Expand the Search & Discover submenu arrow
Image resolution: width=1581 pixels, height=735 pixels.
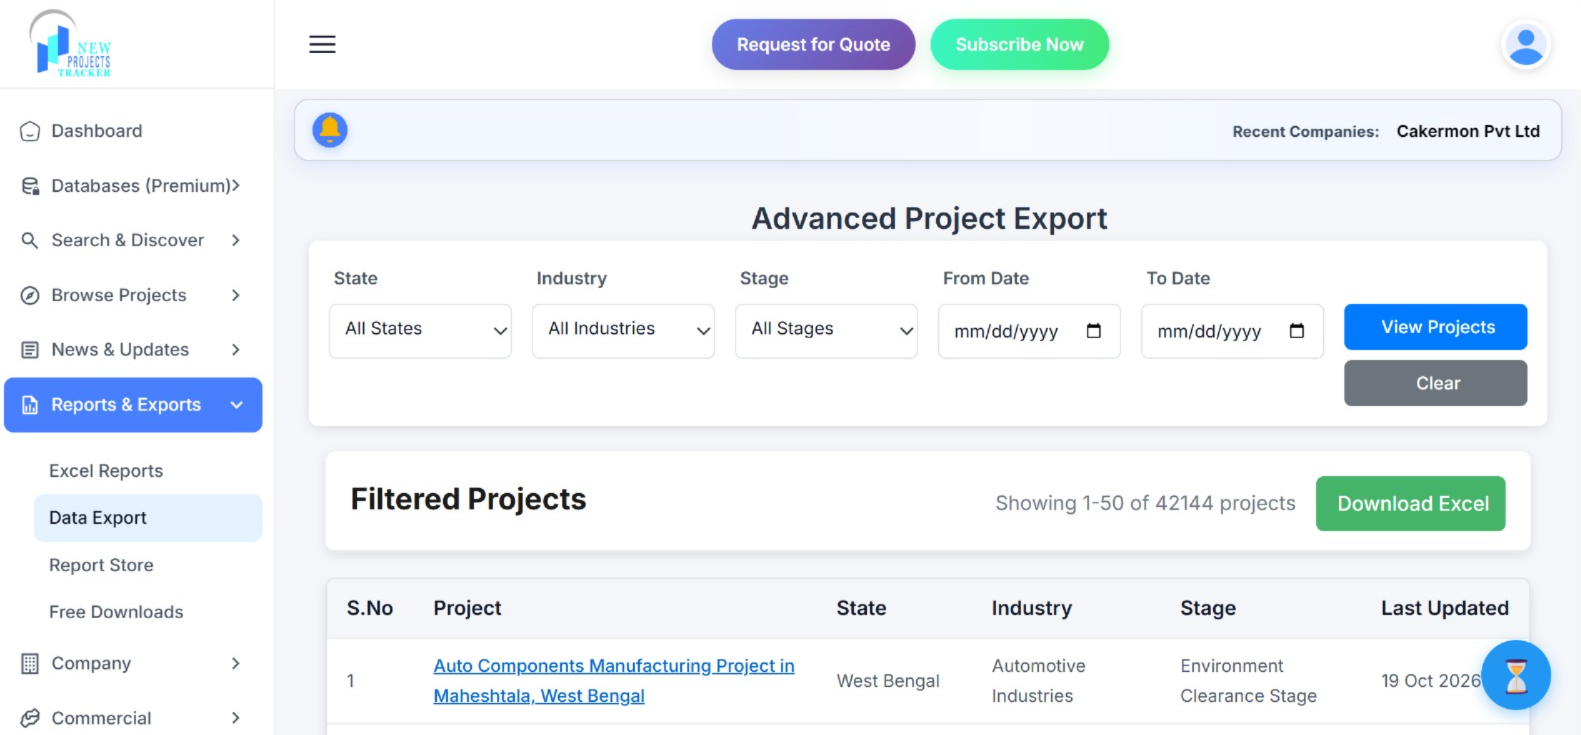(x=236, y=240)
